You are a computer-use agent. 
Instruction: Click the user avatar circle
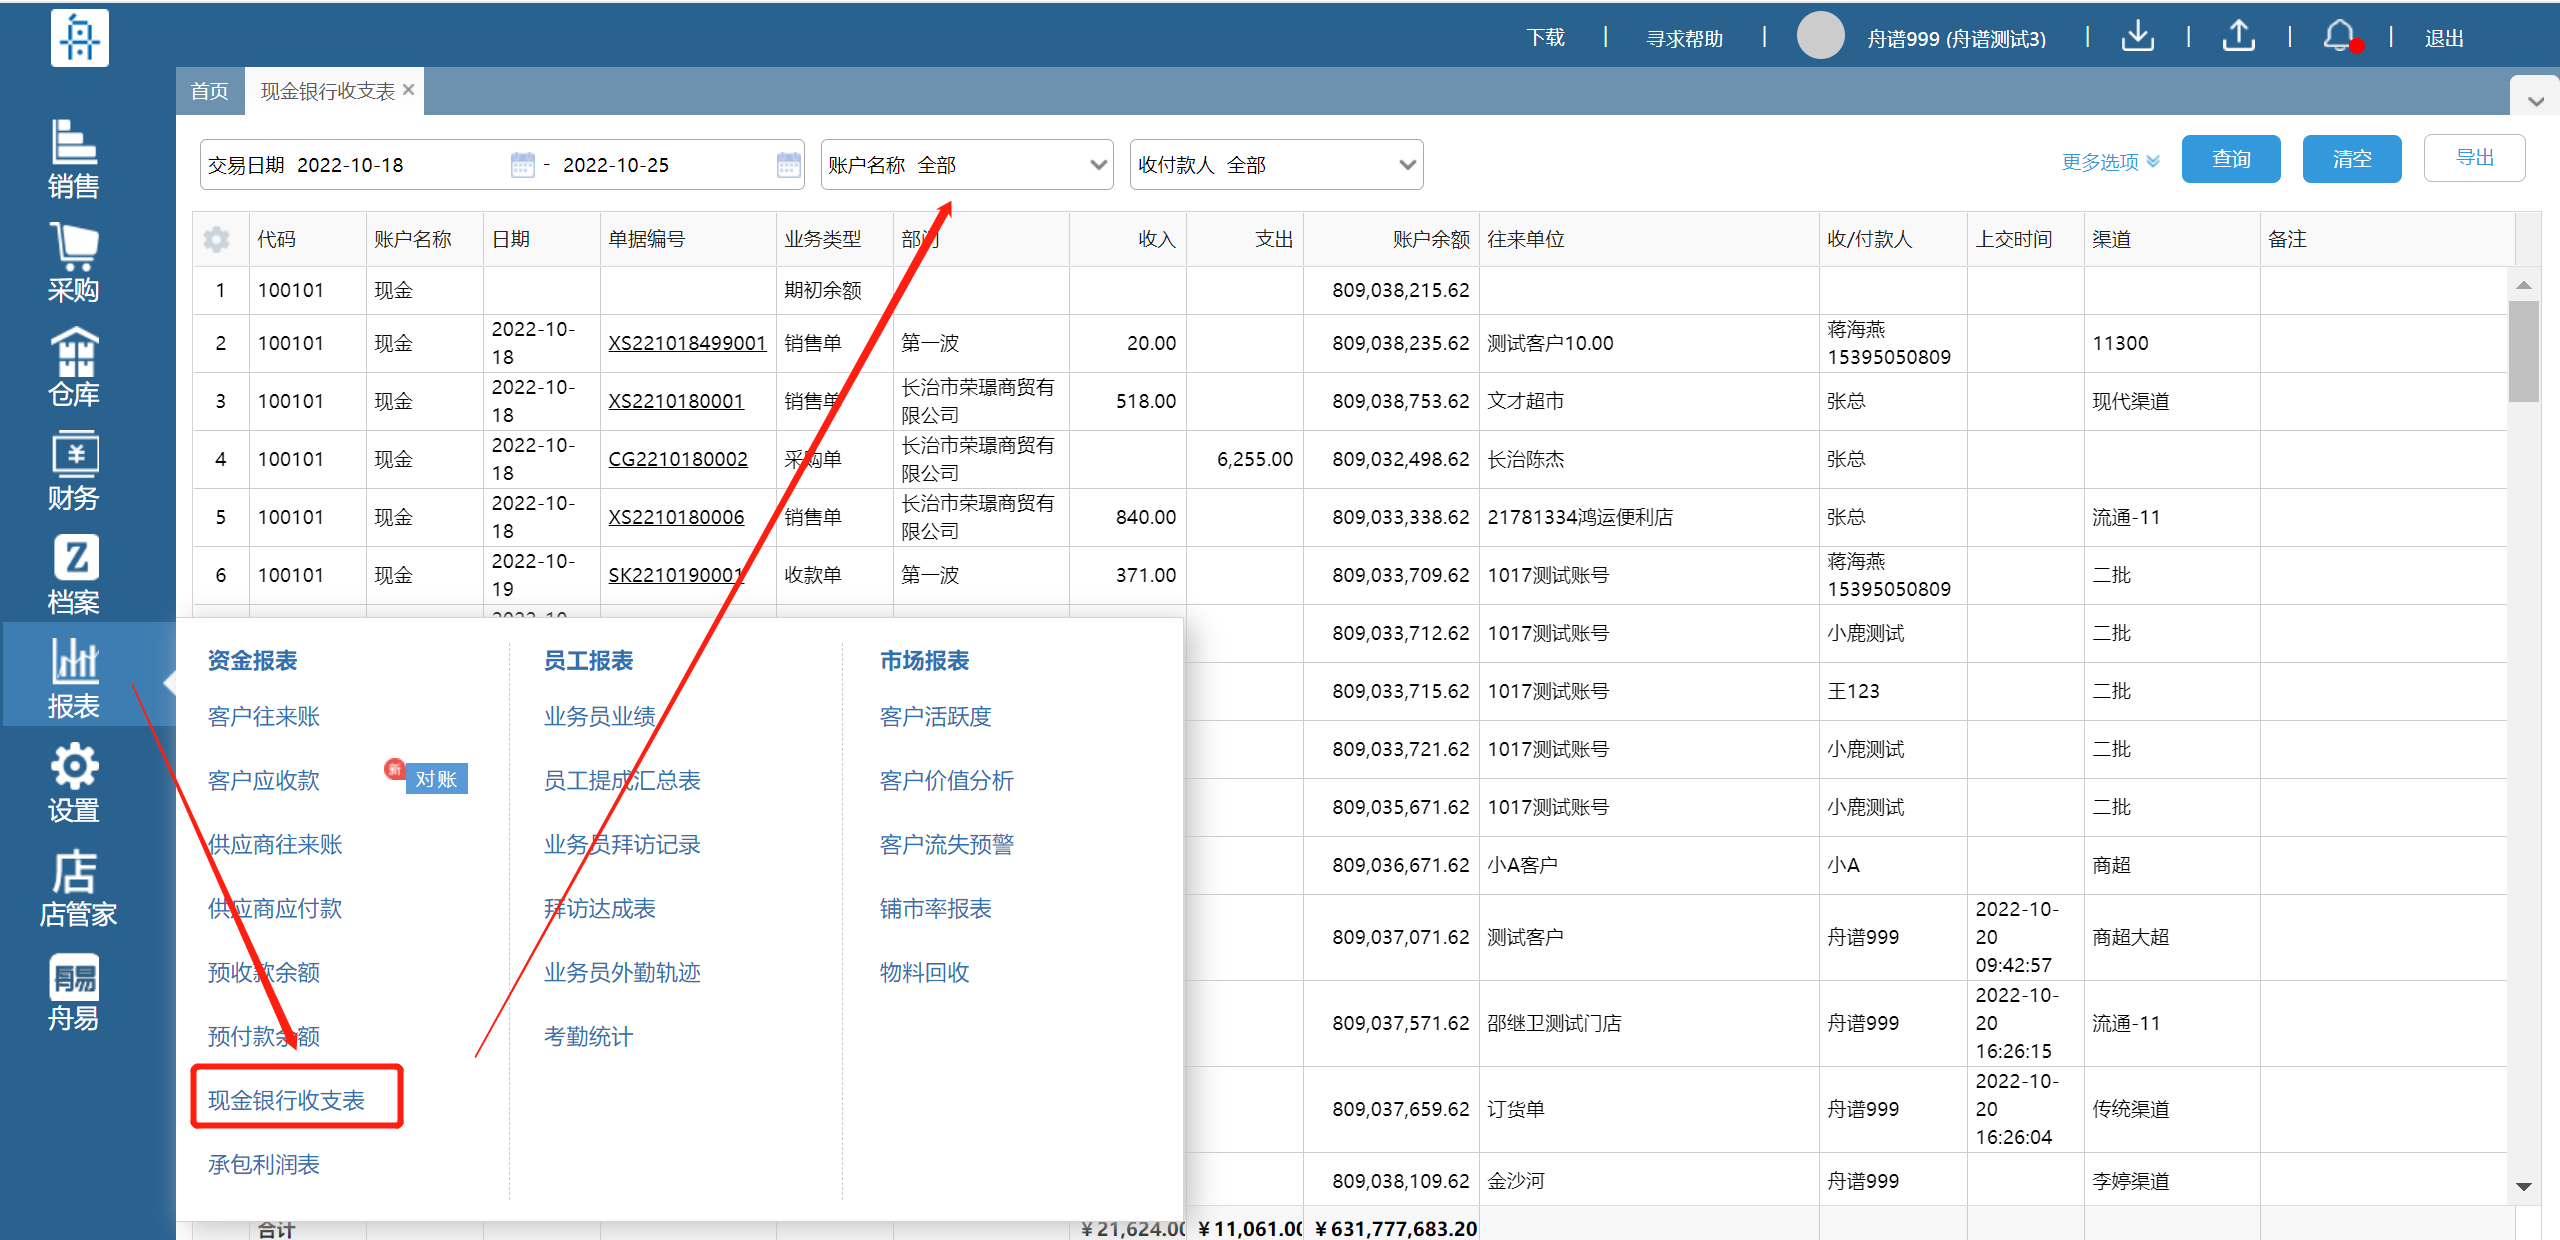tap(1820, 36)
